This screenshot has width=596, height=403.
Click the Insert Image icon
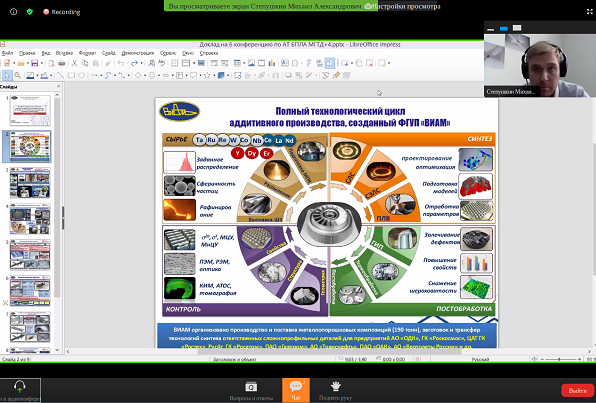(251, 63)
